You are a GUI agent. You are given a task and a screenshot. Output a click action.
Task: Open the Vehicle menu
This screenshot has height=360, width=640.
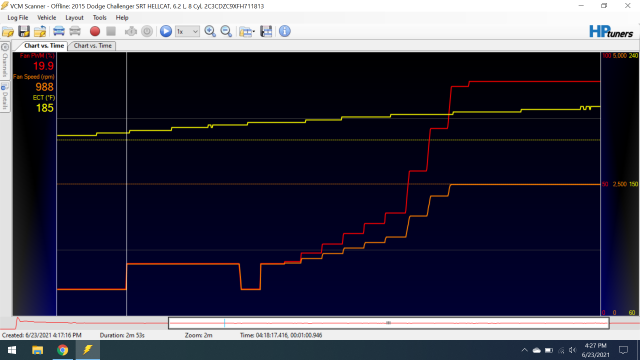pyautogui.click(x=47, y=18)
